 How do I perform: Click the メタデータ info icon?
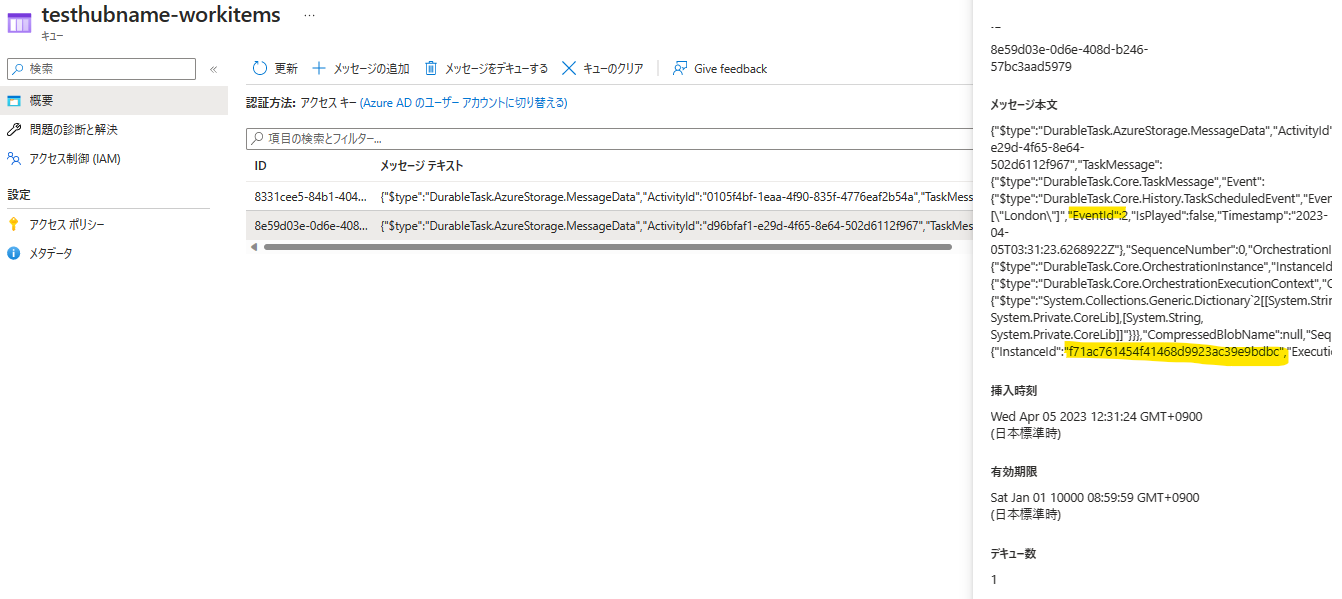click(12, 252)
